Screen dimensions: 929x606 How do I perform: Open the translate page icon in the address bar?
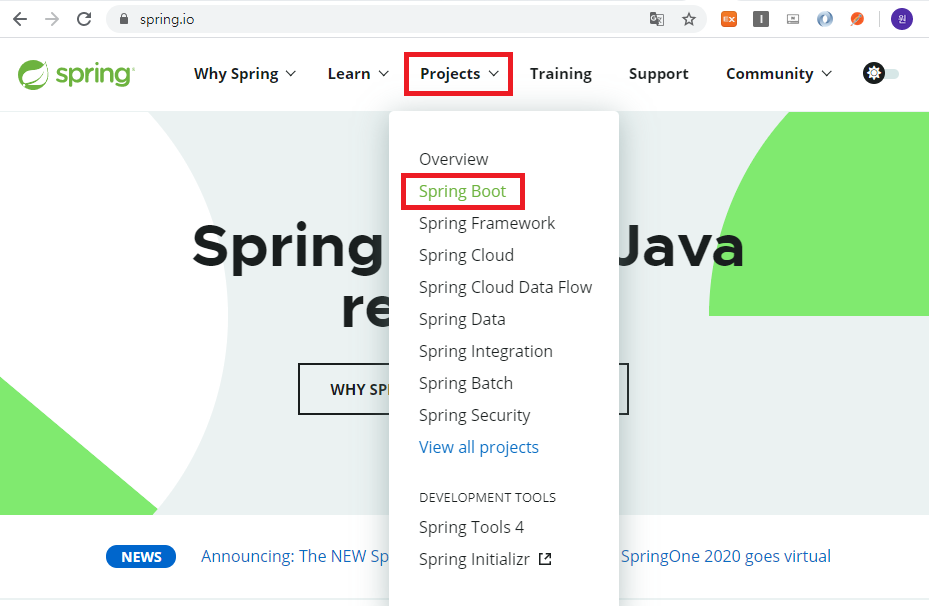[656, 20]
